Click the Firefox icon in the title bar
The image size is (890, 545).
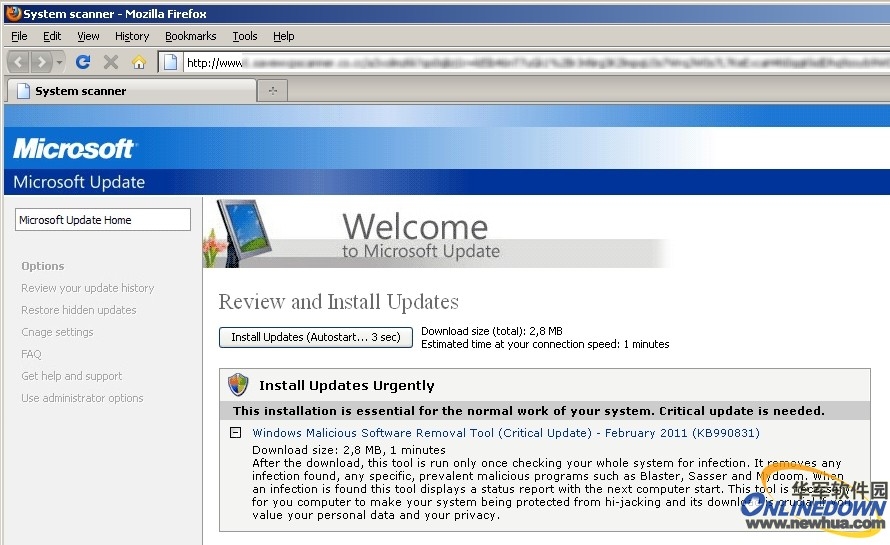coord(14,13)
